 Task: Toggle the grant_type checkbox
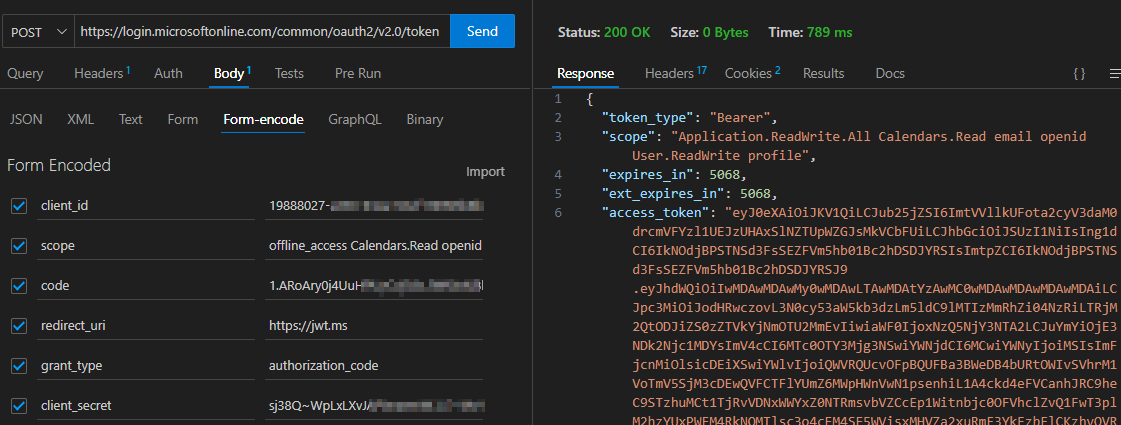[19, 366]
